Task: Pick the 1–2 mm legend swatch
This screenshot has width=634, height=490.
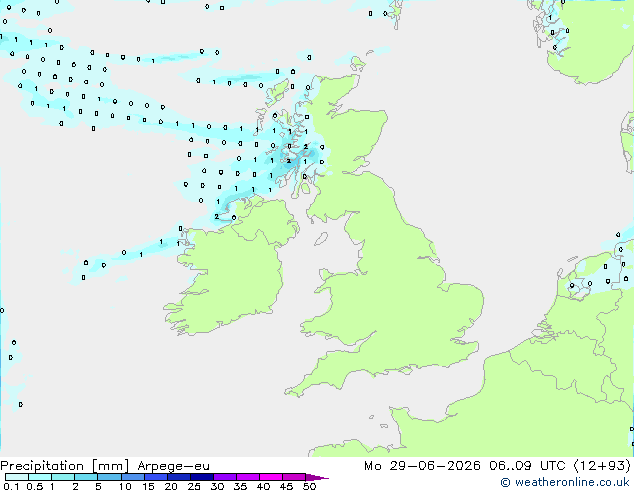Action: [x=63, y=477]
